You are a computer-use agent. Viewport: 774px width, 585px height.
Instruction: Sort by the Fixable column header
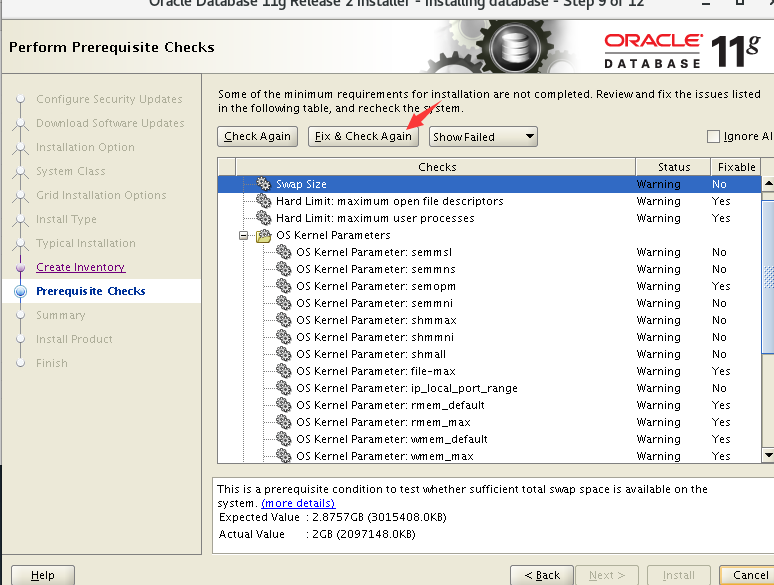pos(736,167)
